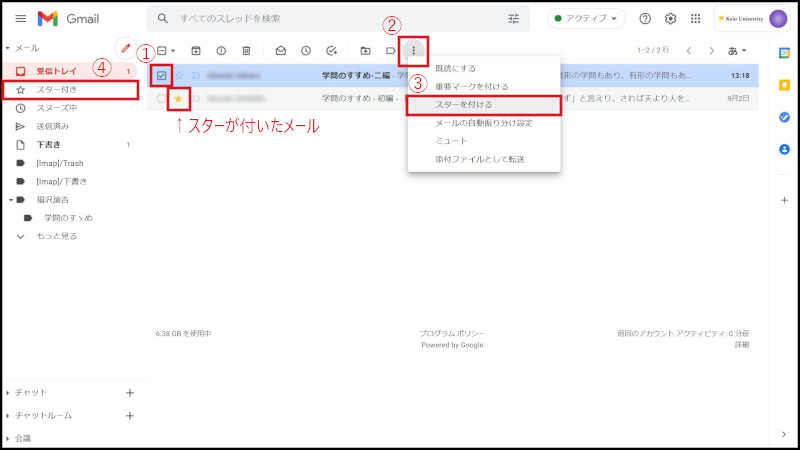The image size is (800, 450).
Task: Uncheck the first email's checkbox
Action: point(162,75)
